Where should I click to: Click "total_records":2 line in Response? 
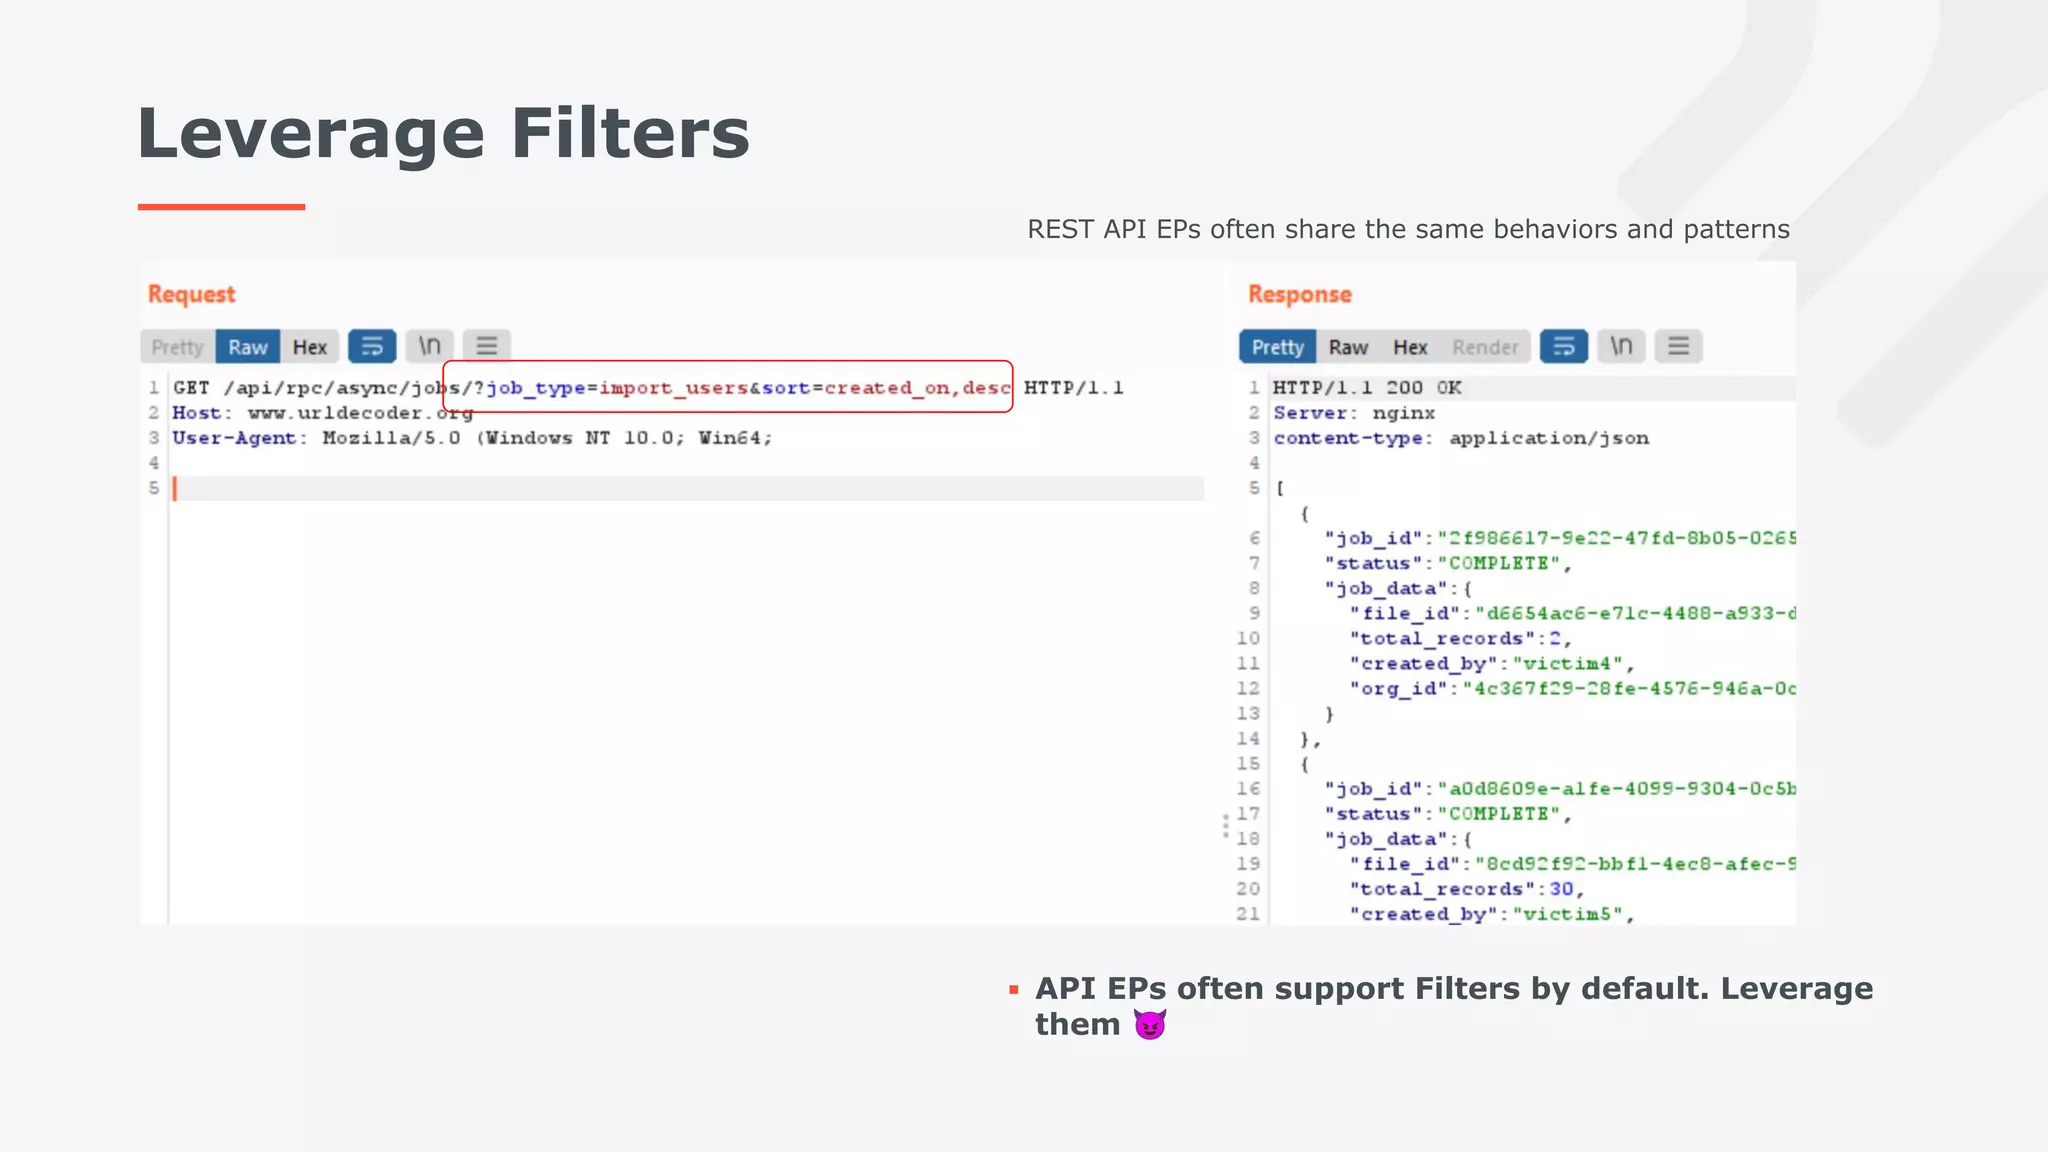pos(1460,639)
